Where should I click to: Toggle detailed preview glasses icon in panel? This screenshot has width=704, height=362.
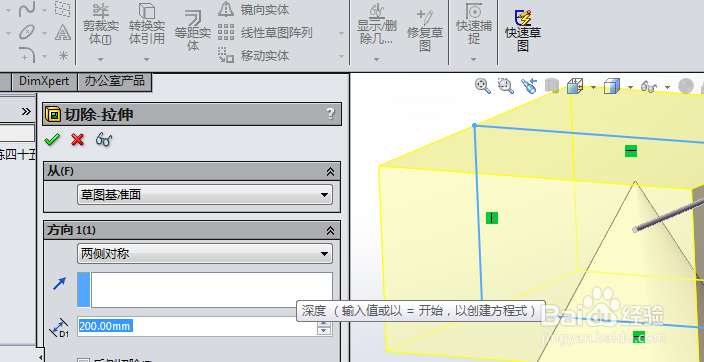pos(104,140)
